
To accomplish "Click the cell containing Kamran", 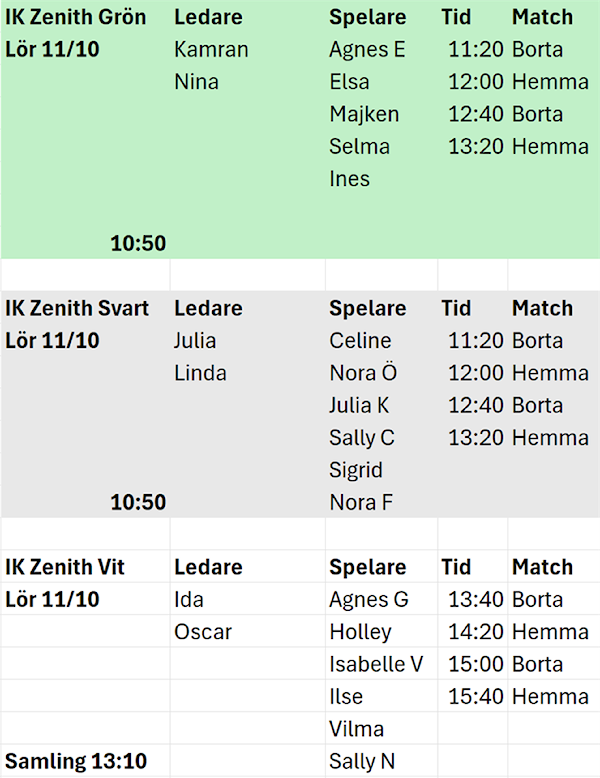I will [x=211, y=50].
